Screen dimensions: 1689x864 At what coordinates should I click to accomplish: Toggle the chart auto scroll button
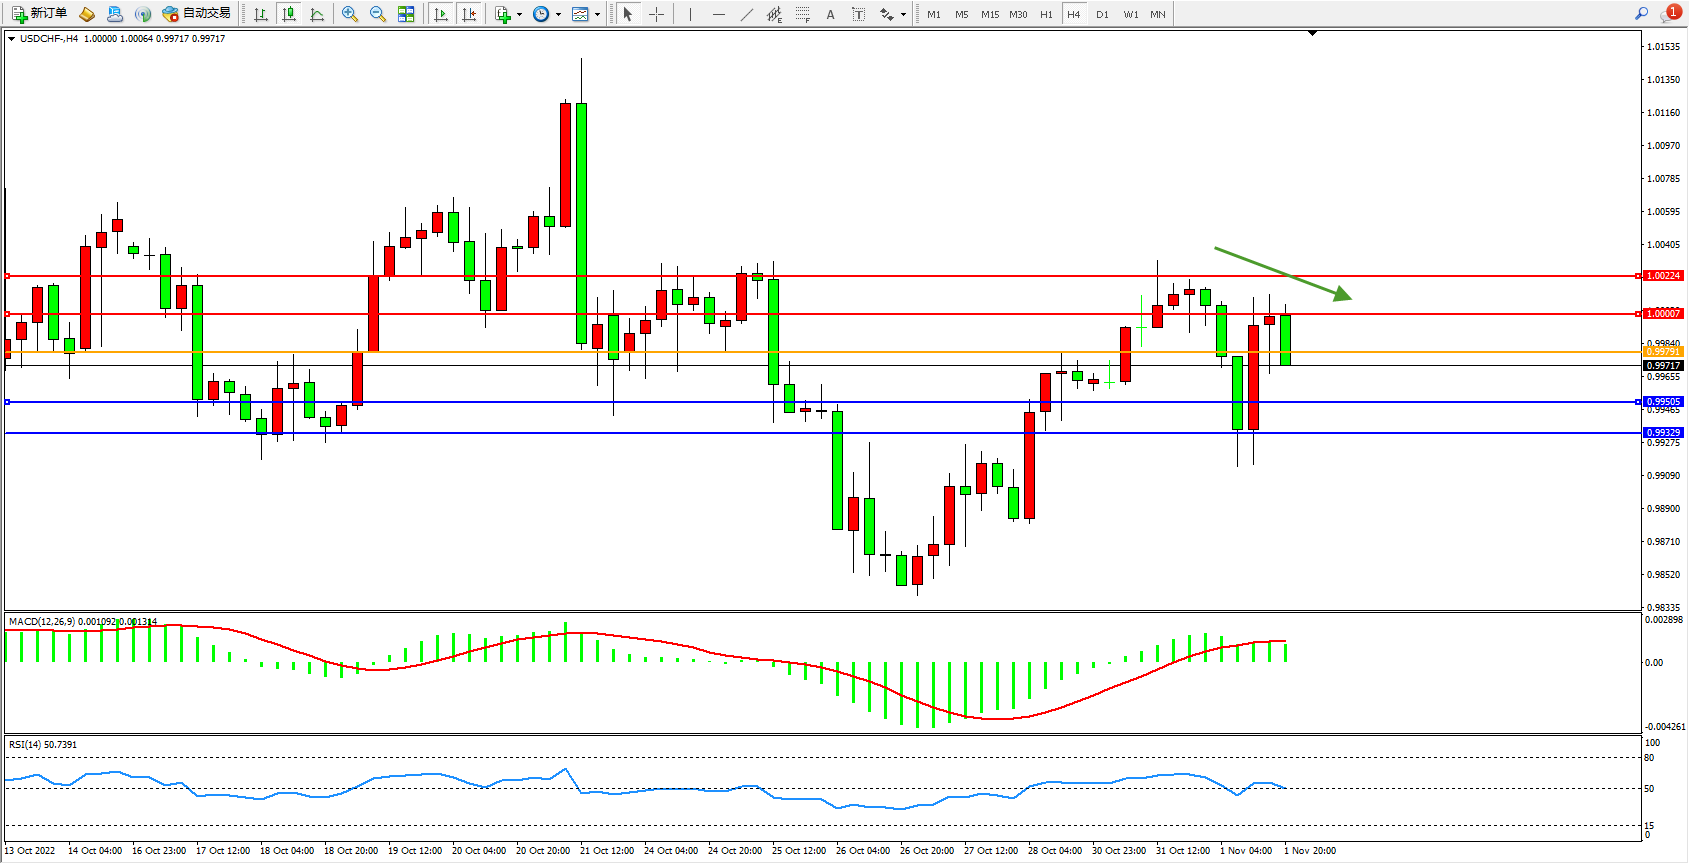click(x=440, y=14)
